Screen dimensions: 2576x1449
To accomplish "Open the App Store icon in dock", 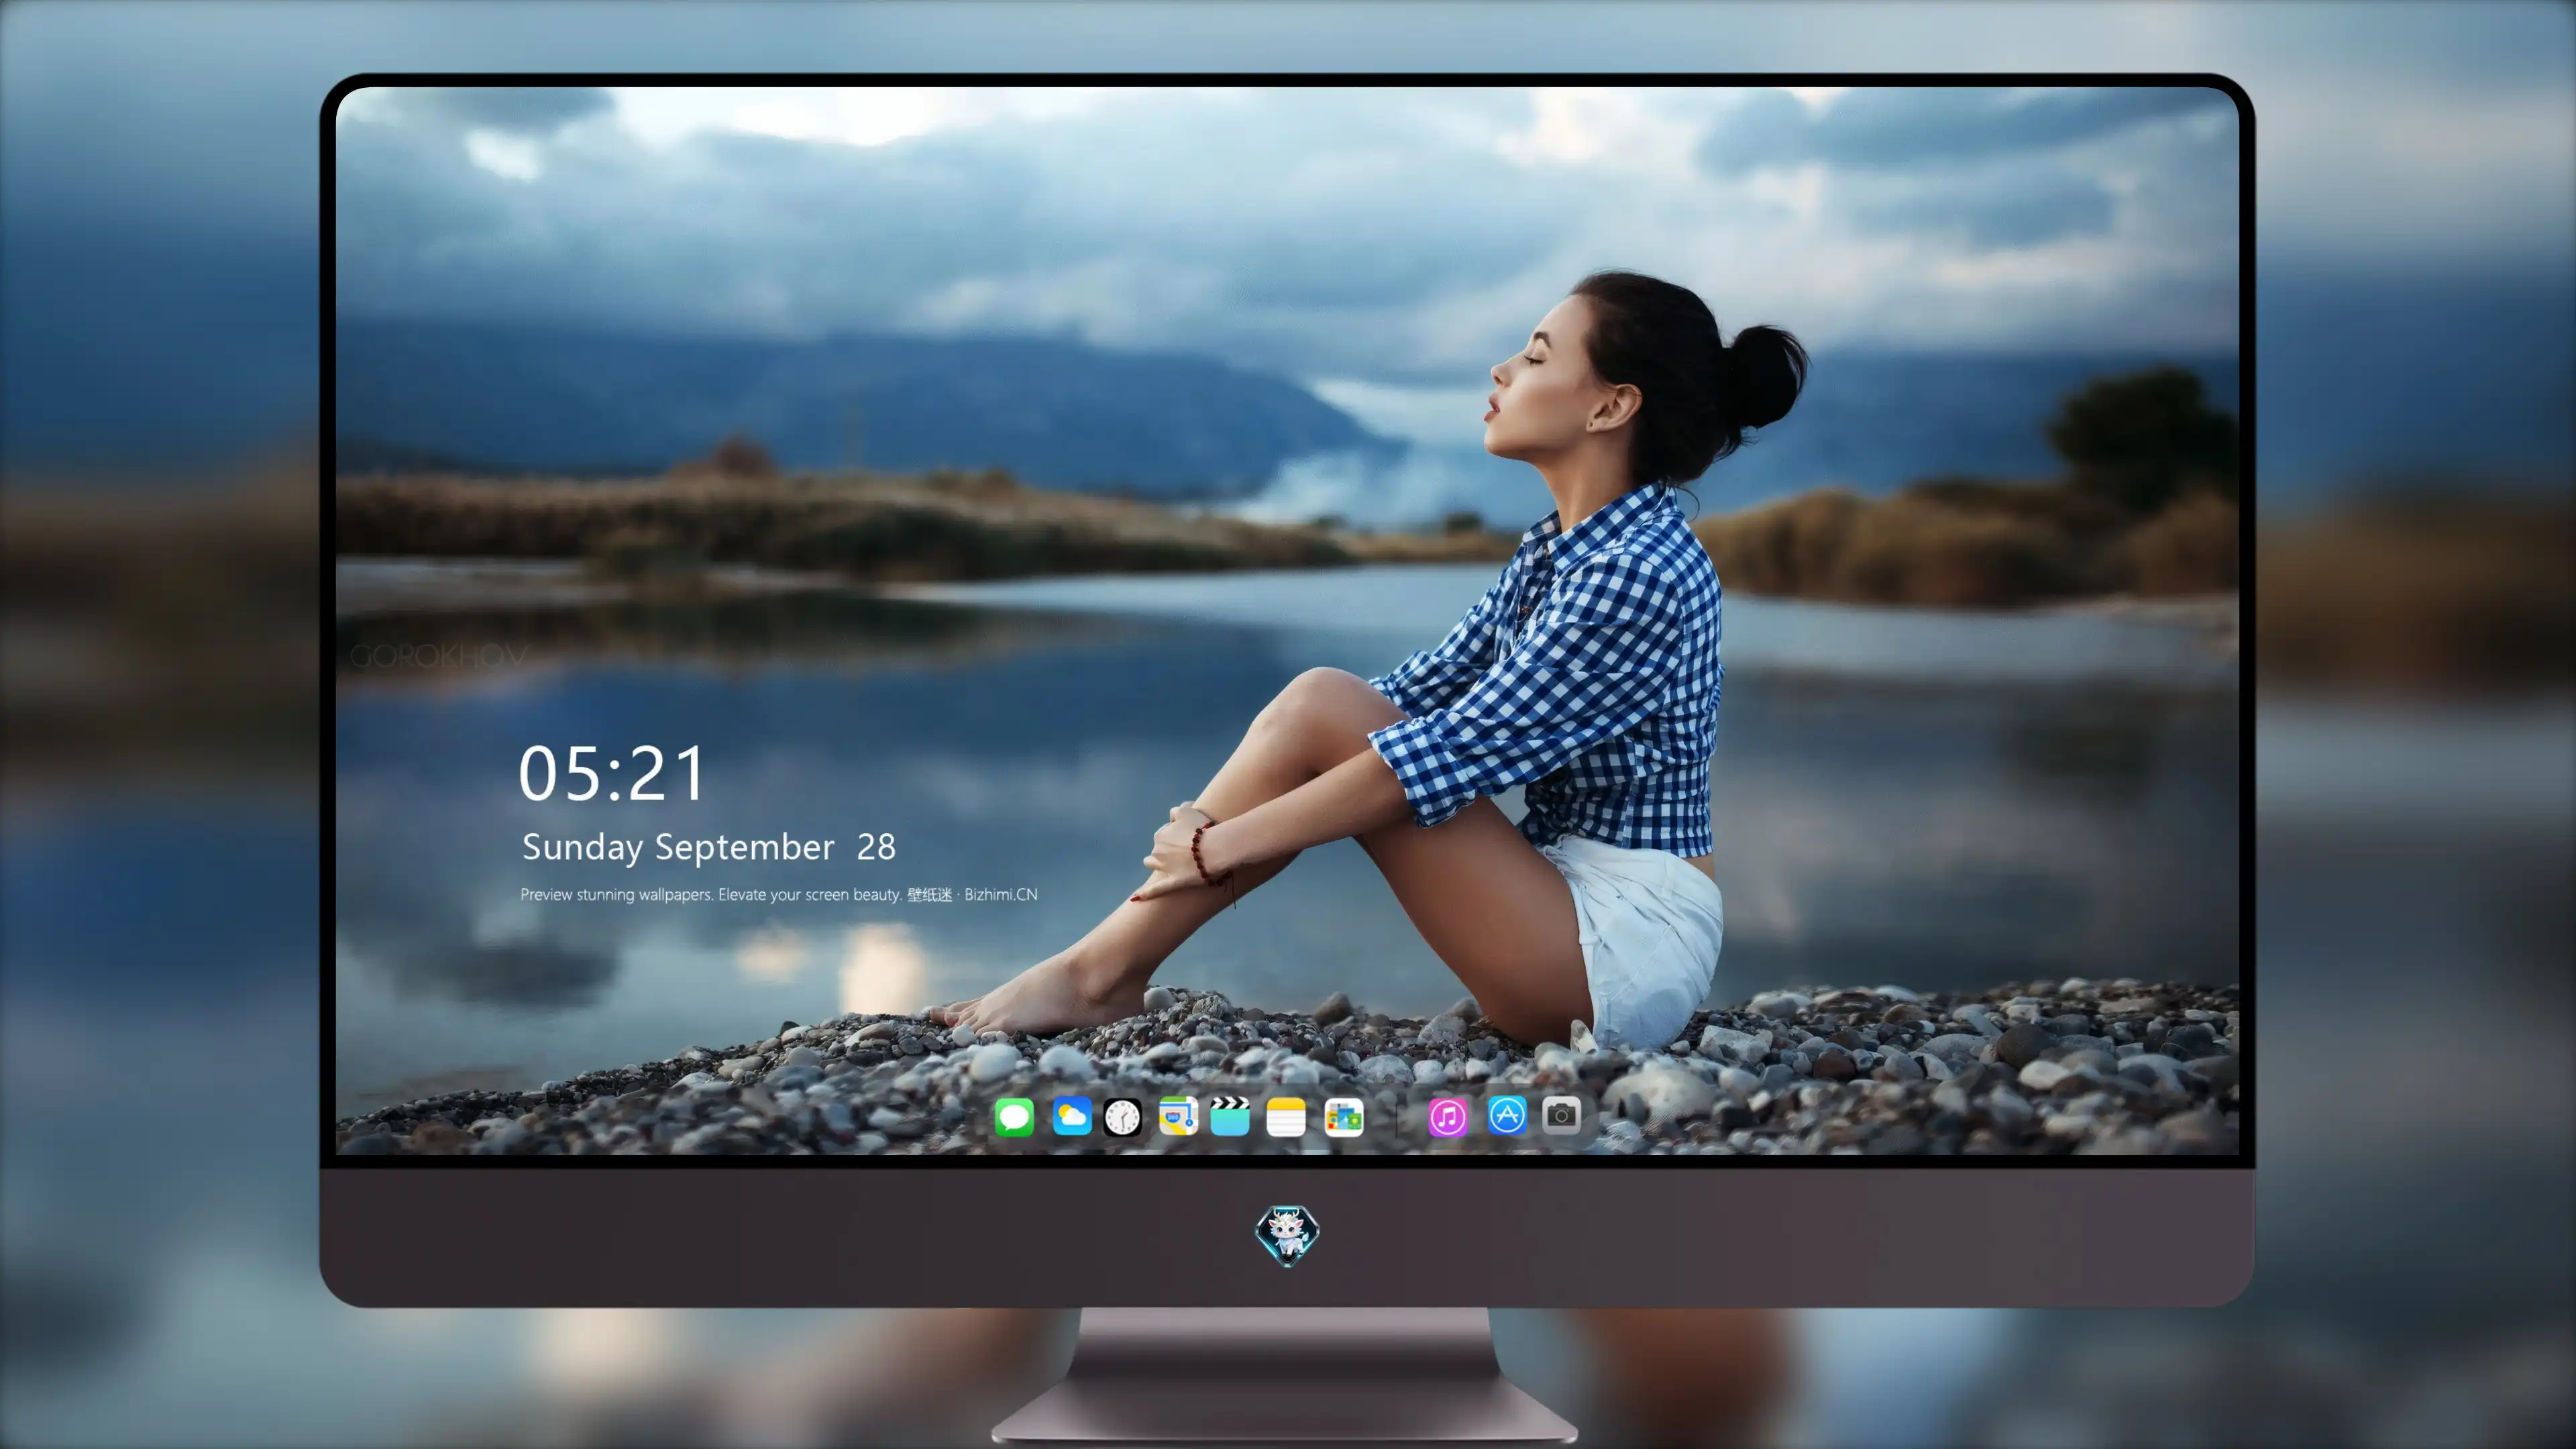I will click(1507, 1115).
